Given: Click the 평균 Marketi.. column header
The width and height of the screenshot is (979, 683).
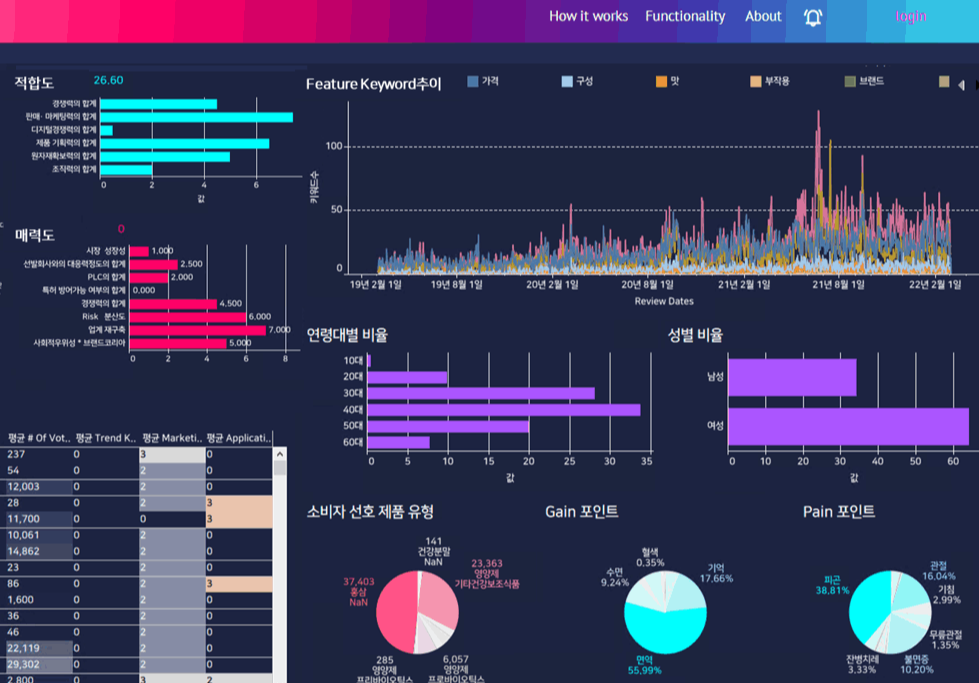Looking at the screenshot, I should [x=172, y=438].
